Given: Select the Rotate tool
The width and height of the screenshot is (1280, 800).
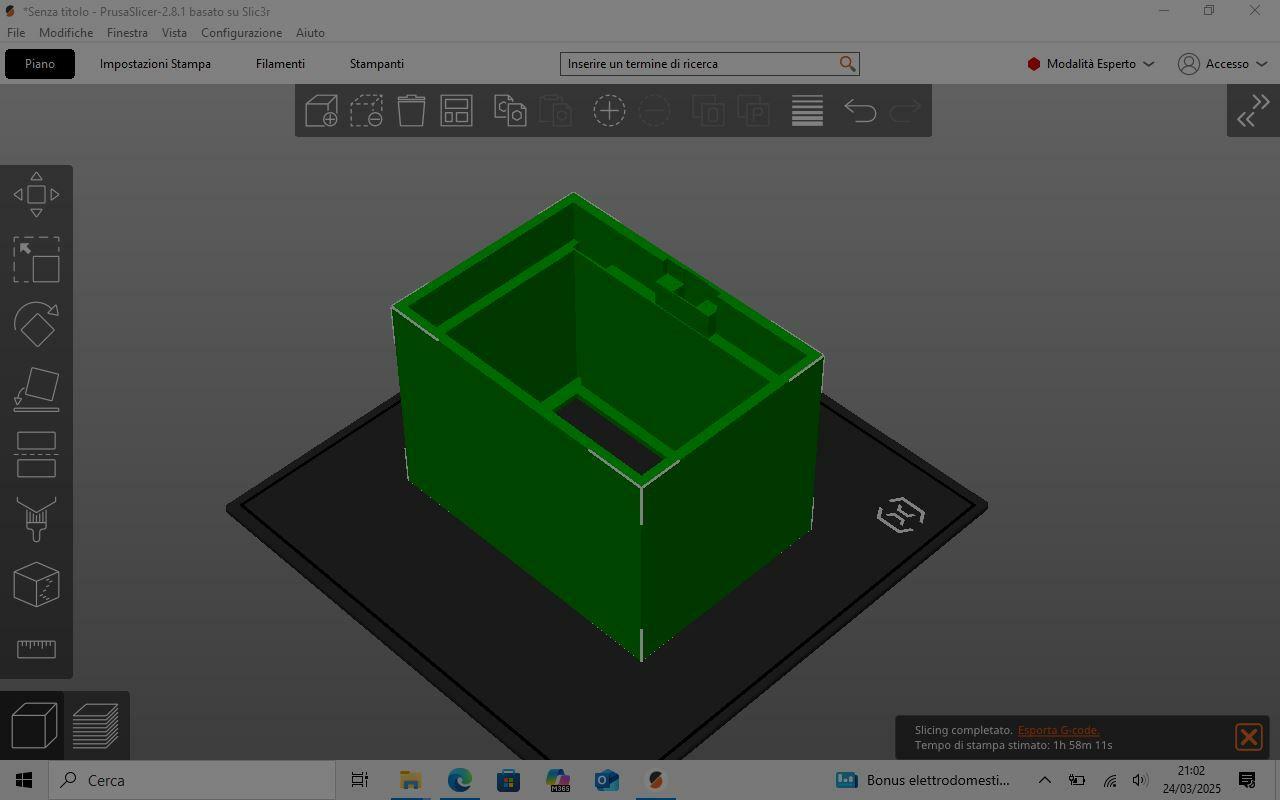Looking at the screenshot, I should point(36,324).
